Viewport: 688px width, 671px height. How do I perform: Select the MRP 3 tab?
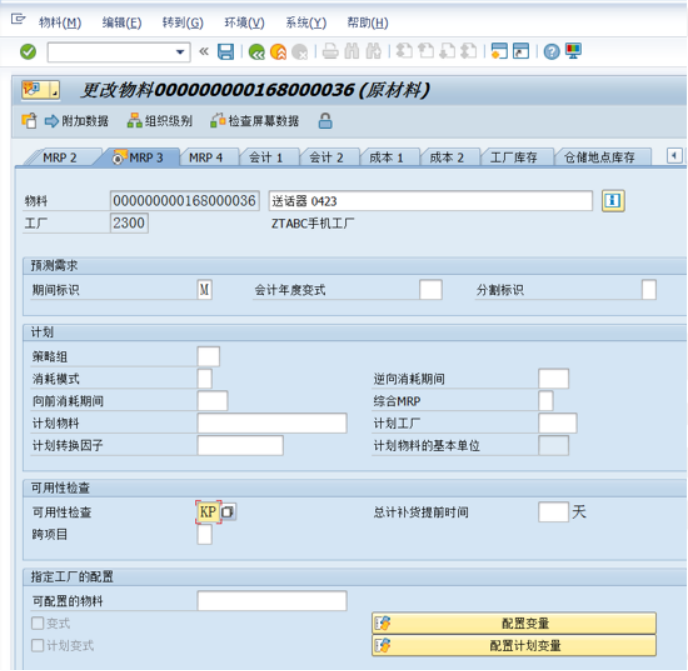pos(138,158)
